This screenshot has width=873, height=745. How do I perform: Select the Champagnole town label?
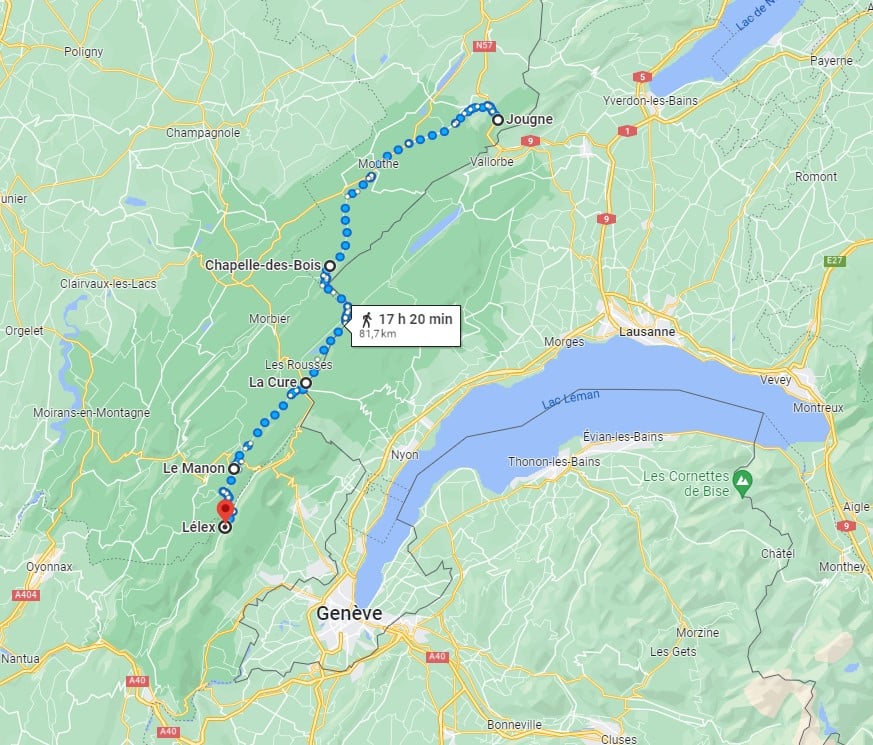203,133
